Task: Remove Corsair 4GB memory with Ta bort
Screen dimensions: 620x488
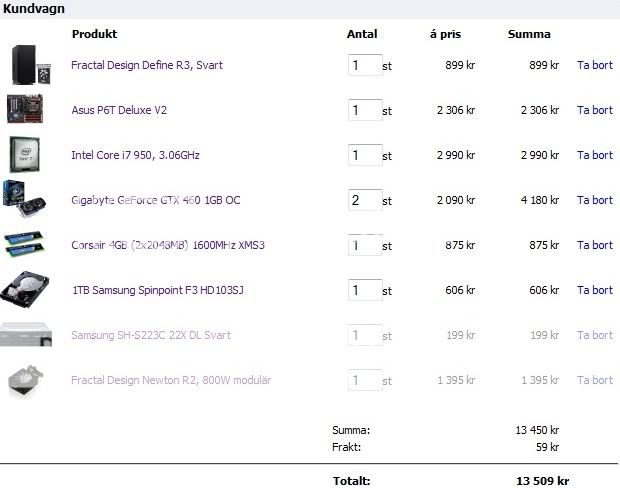Action: tap(594, 245)
